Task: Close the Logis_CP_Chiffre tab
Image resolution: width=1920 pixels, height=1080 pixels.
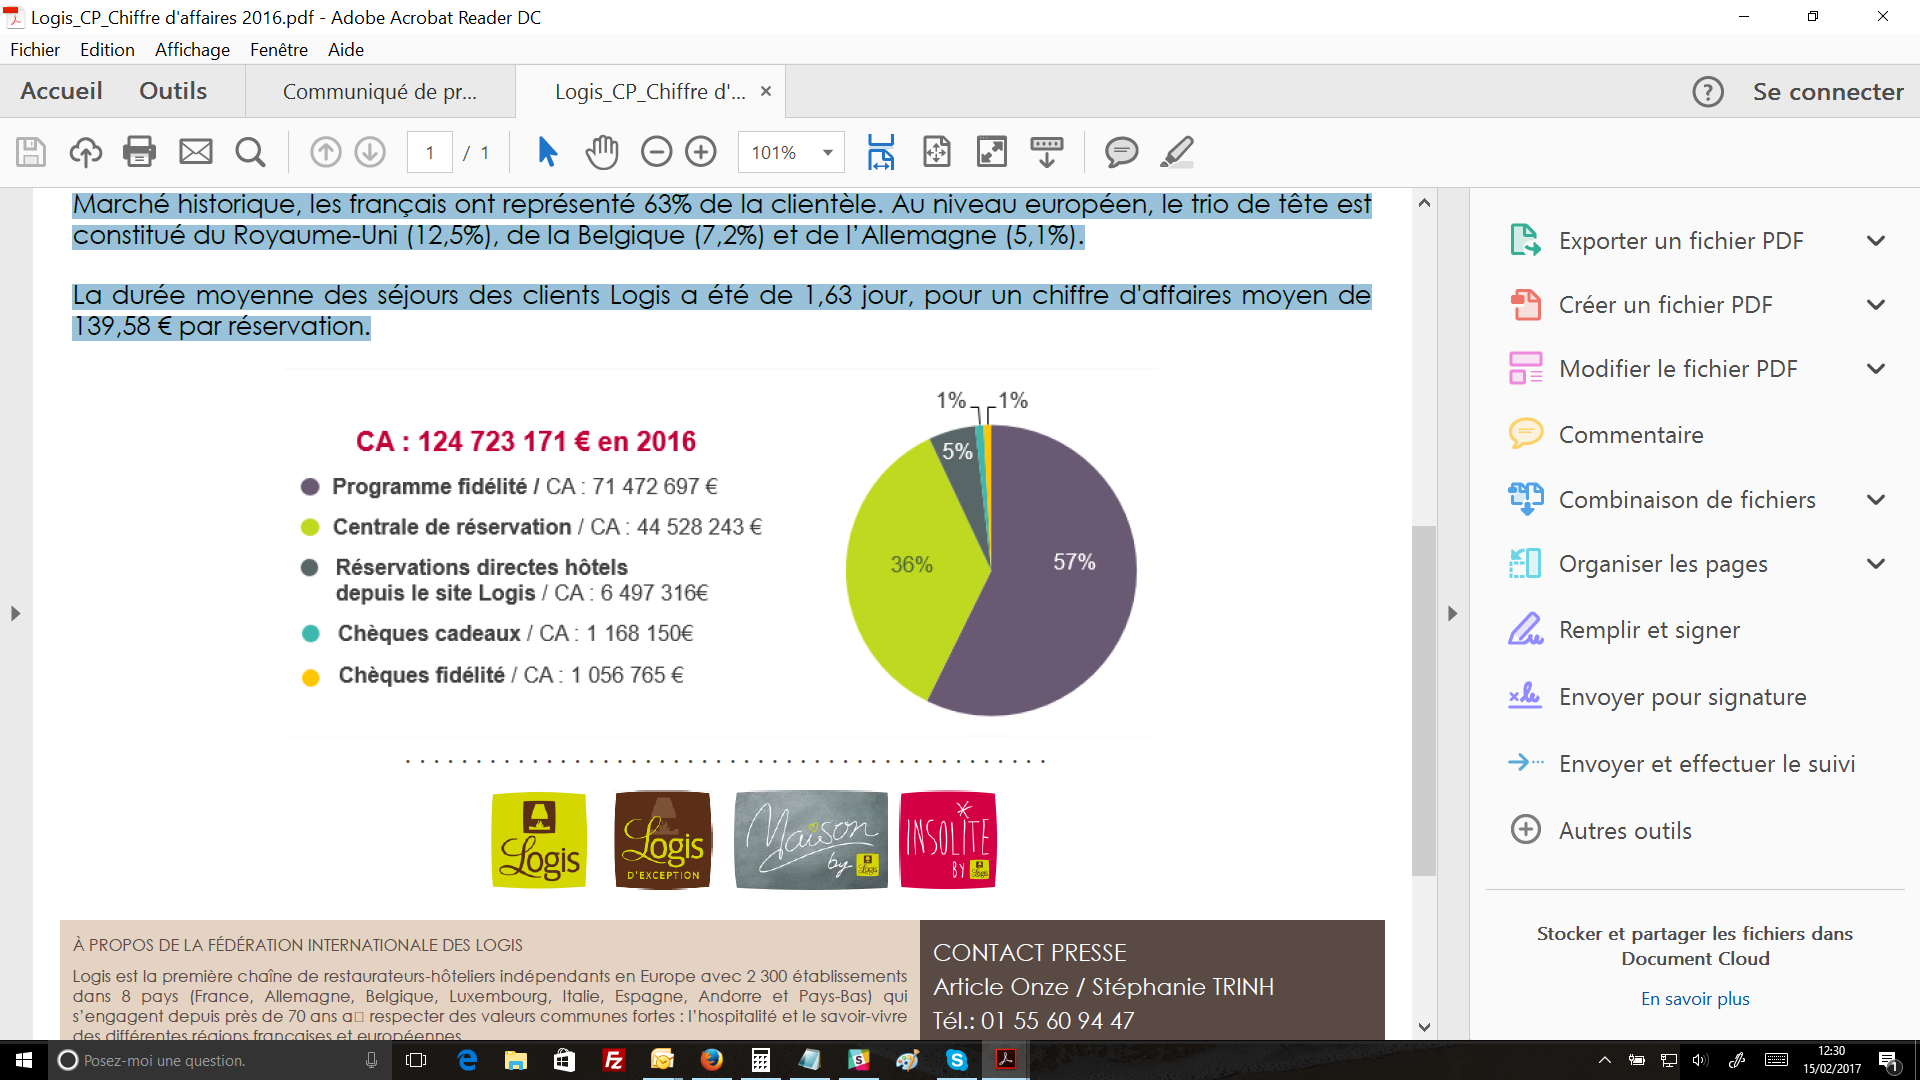Action: coord(766,91)
